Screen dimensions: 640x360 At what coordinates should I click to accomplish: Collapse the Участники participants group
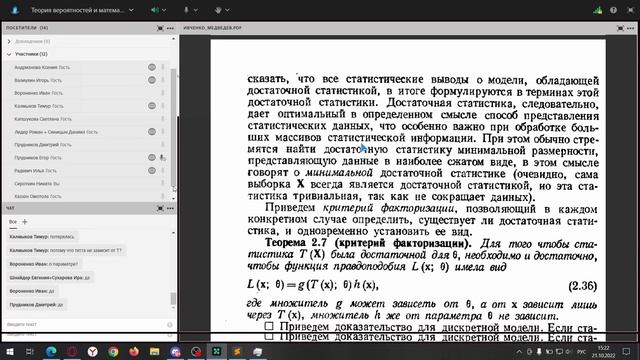9,54
